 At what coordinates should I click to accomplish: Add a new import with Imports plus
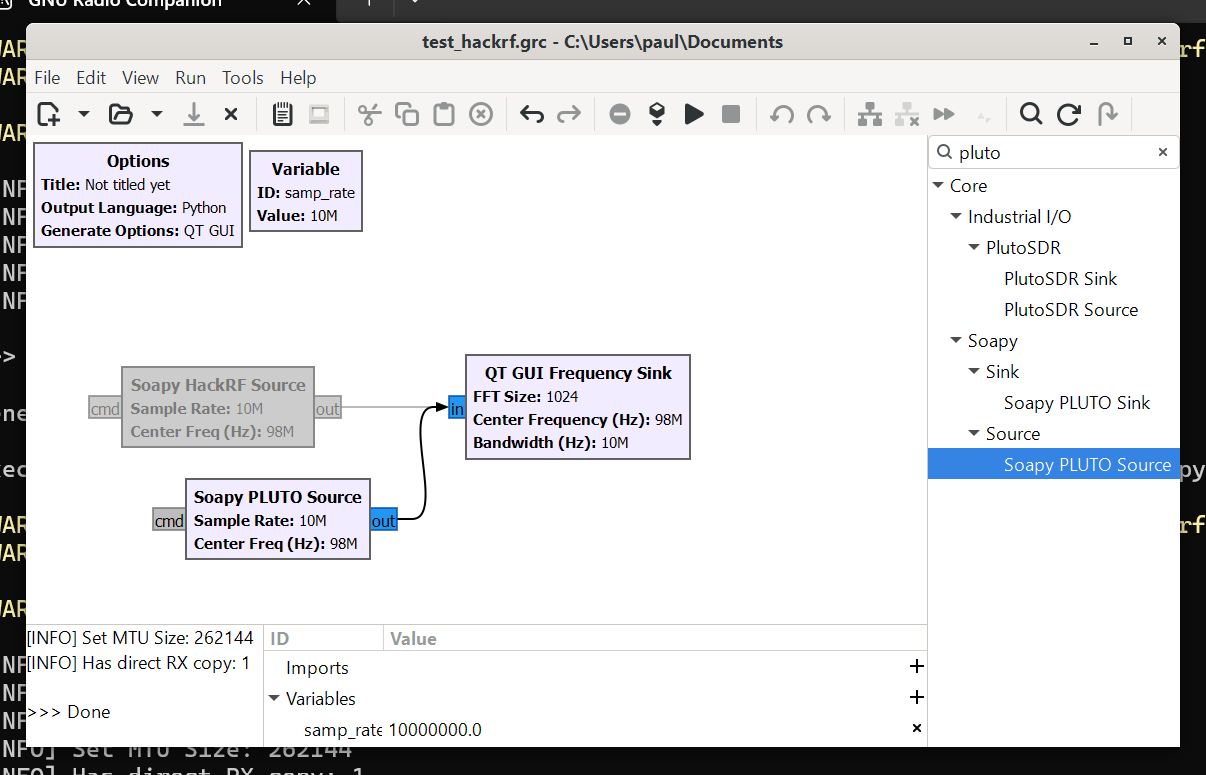916,666
